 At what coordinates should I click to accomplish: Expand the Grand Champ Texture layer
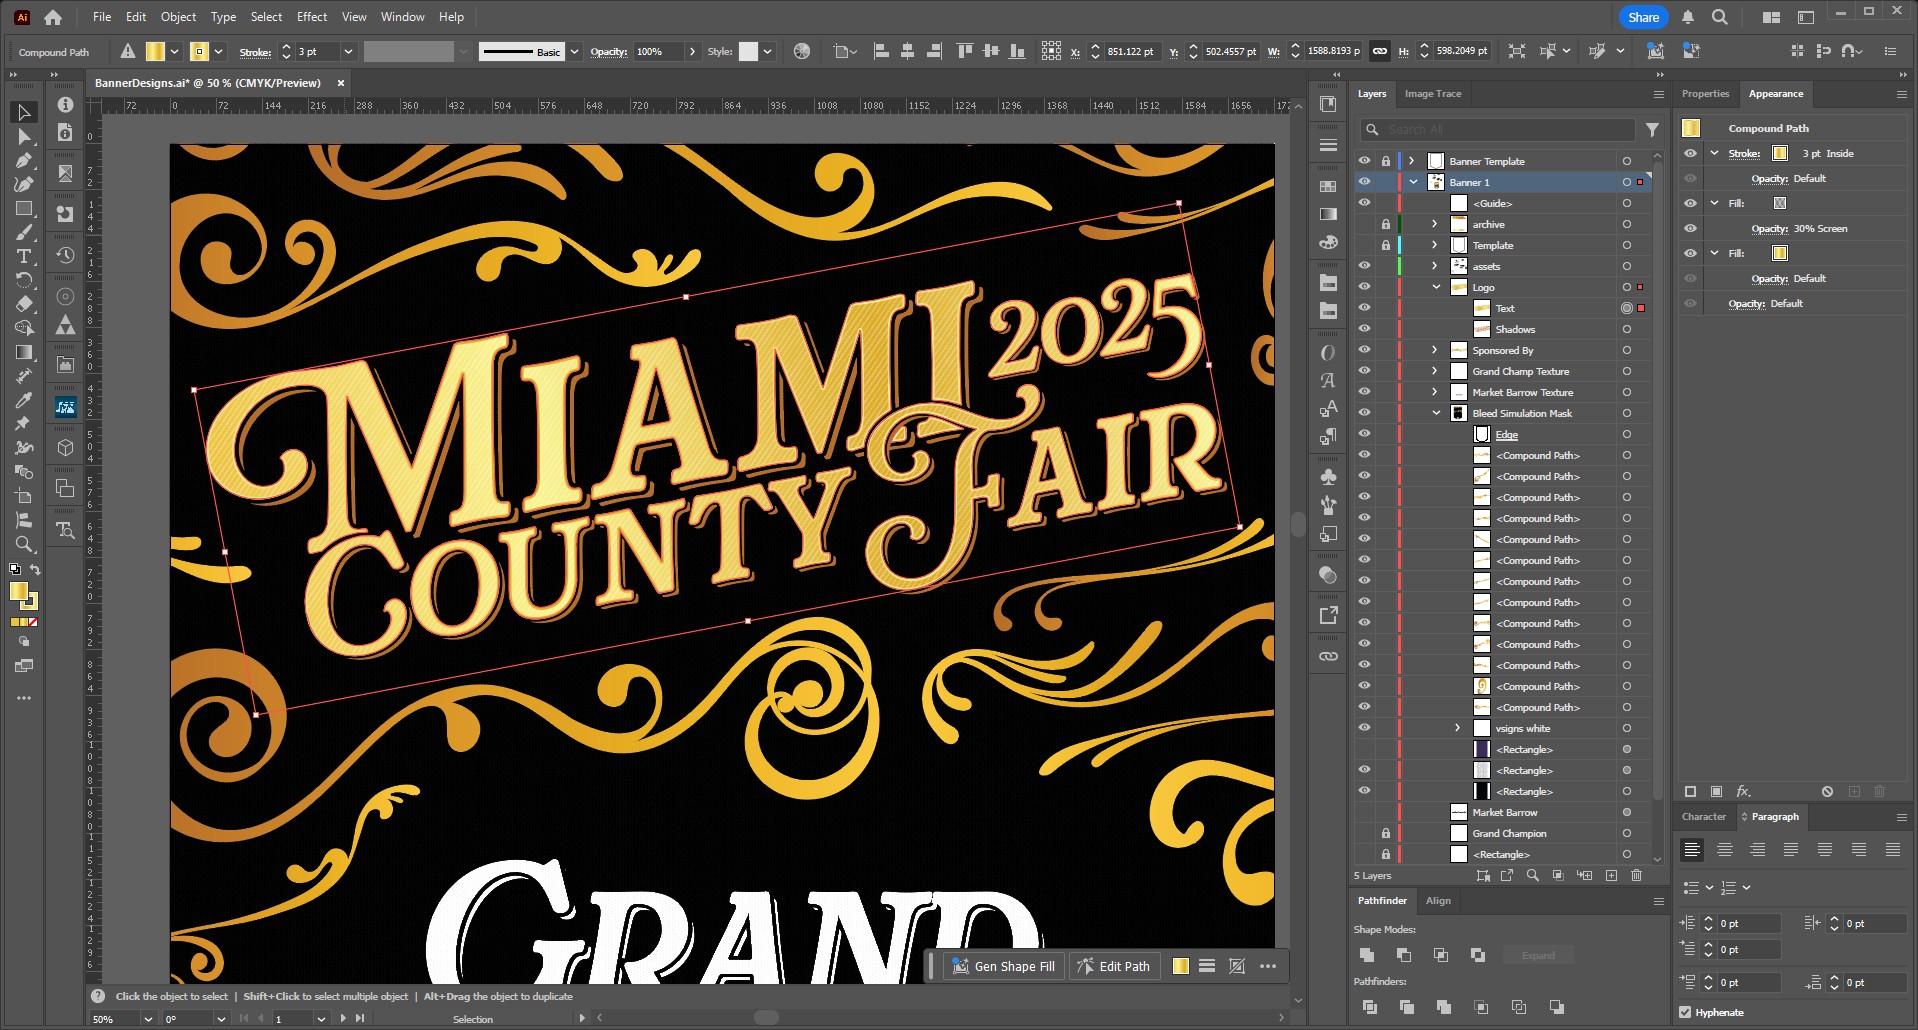click(x=1434, y=371)
